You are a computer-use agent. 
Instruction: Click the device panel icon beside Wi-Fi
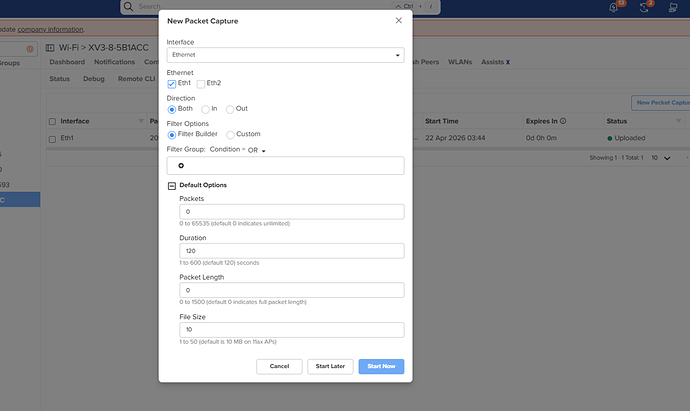click(x=50, y=48)
